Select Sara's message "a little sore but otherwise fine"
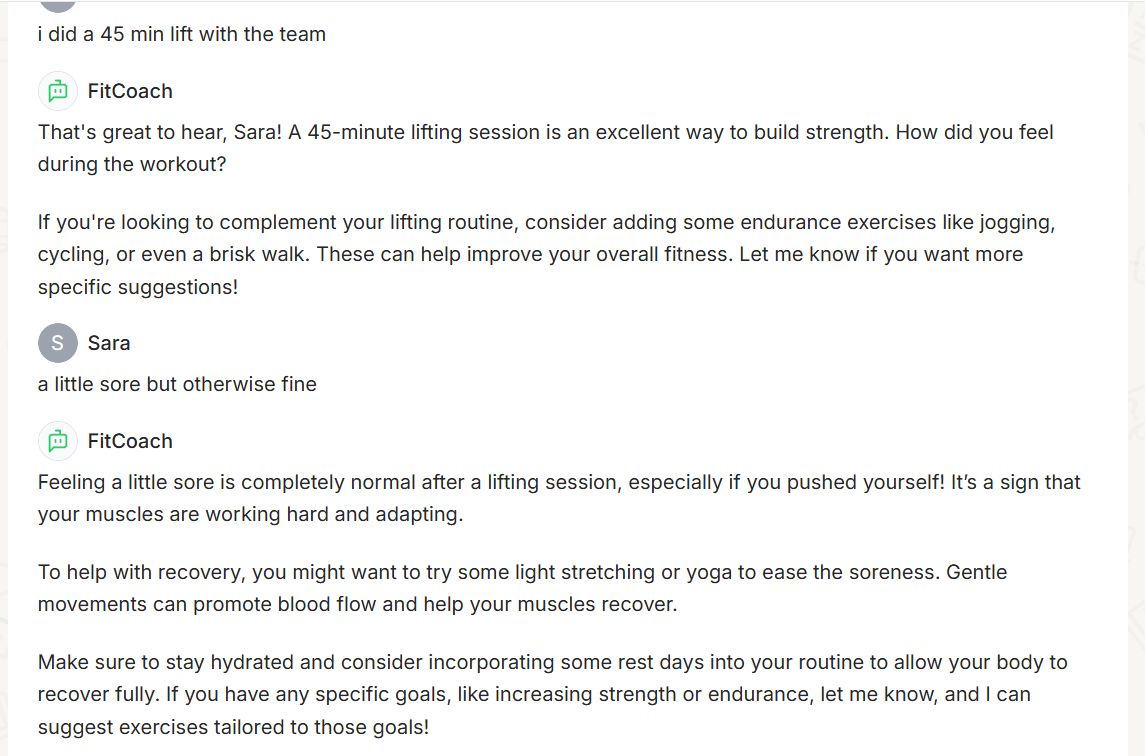Screen dimensions: 1145x756 click(x=177, y=384)
